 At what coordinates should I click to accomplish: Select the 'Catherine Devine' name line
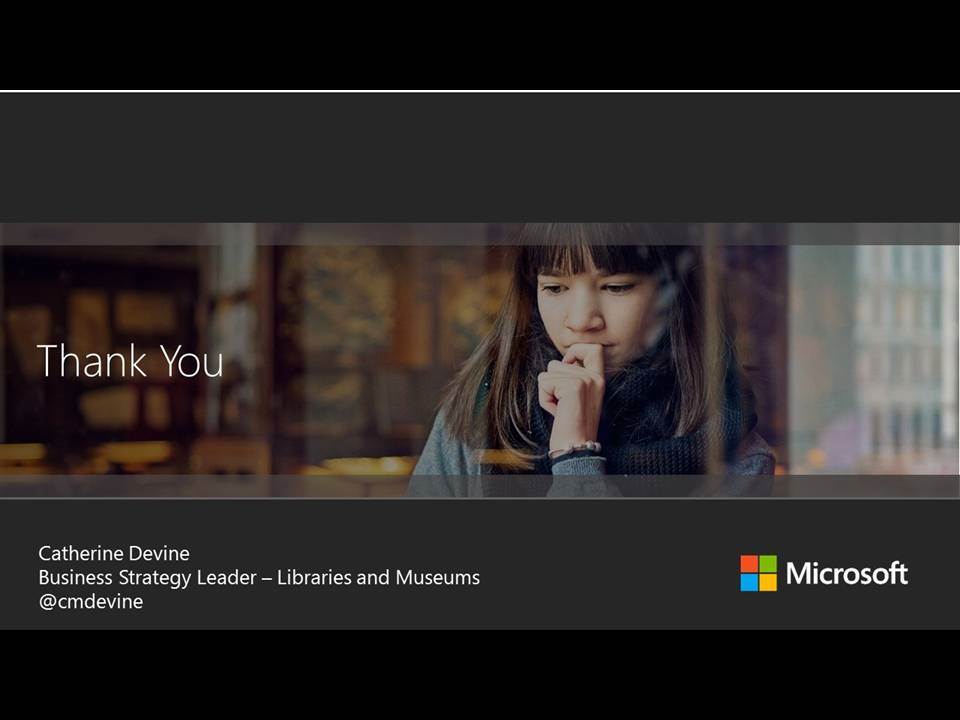(x=114, y=553)
